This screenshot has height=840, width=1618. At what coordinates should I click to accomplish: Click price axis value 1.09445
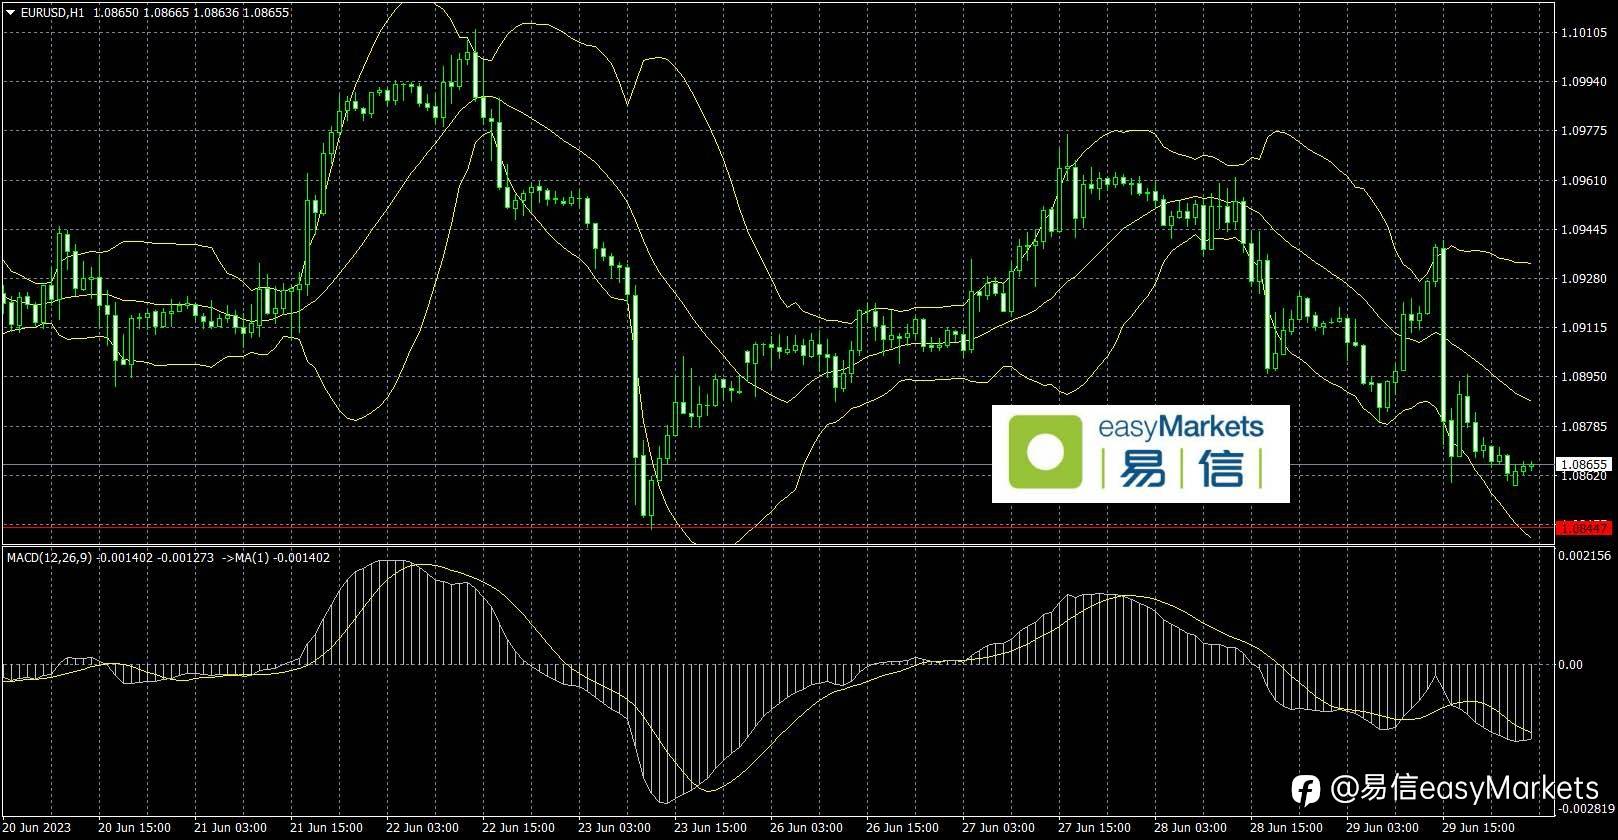(1584, 230)
